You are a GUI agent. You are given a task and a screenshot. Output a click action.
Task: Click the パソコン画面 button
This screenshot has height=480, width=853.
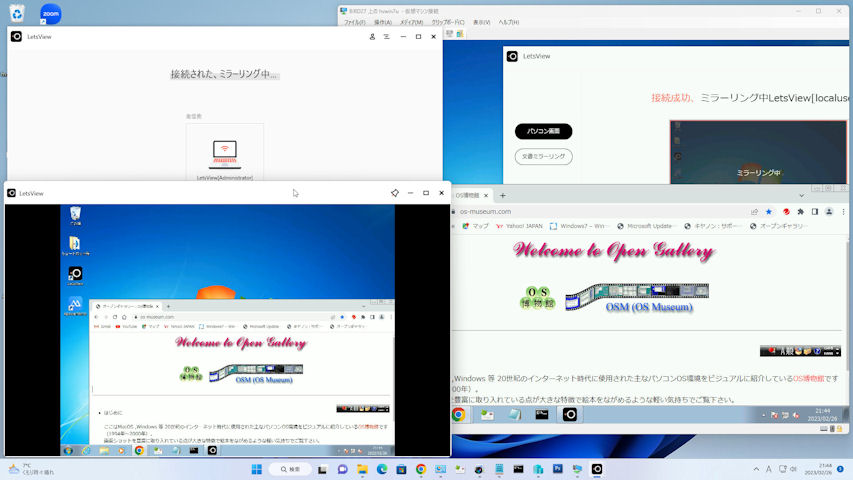(x=543, y=131)
